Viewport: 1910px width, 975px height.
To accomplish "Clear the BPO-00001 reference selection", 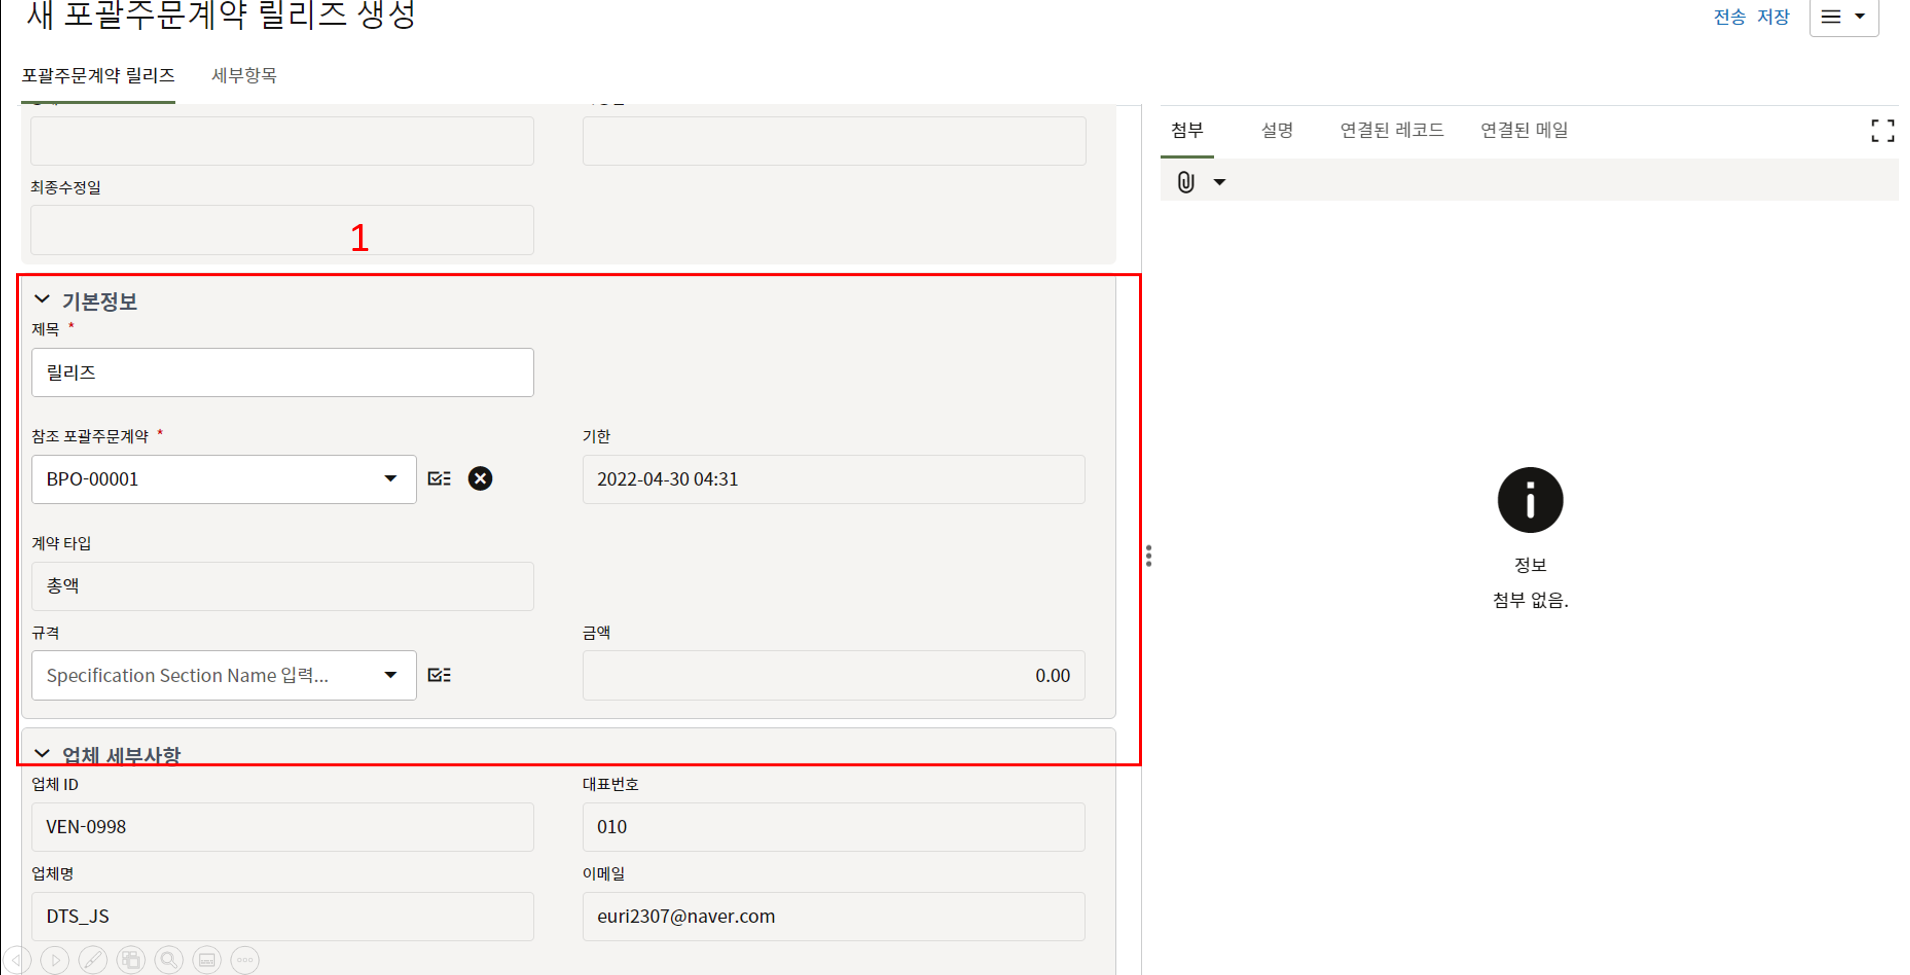I will pos(480,479).
